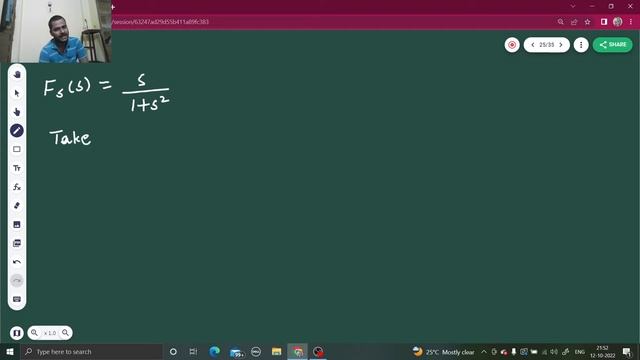Open the recorder app on taskbar
The image size is (640, 360).
318,351
